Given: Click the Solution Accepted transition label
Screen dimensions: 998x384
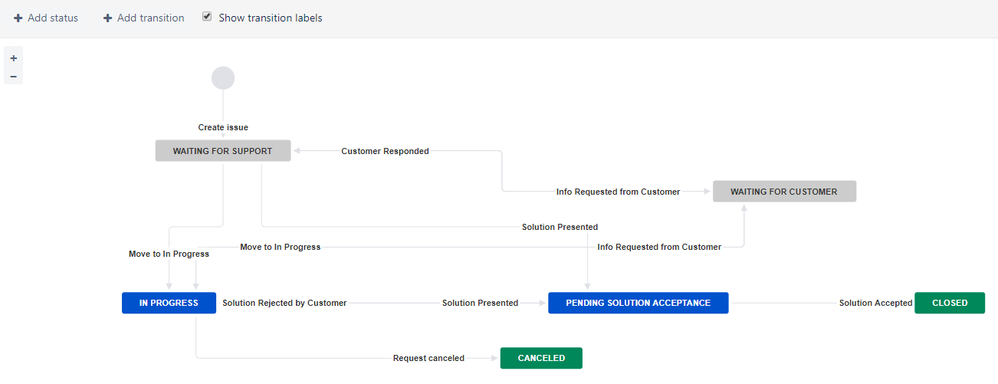Looking at the screenshot, I should pos(875,303).
